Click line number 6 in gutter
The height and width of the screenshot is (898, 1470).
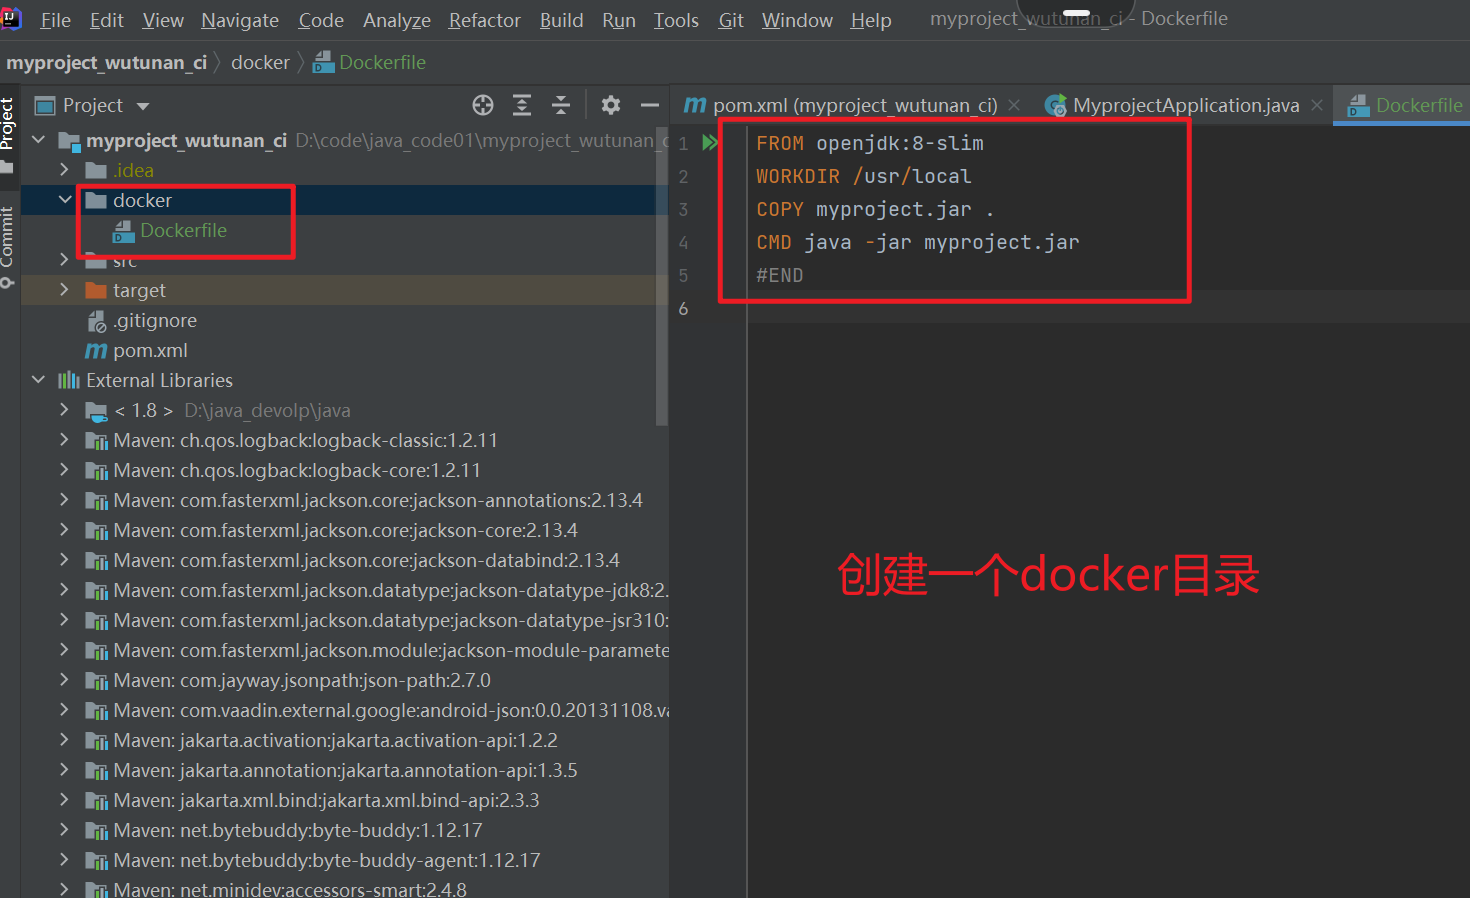[684, 309]
